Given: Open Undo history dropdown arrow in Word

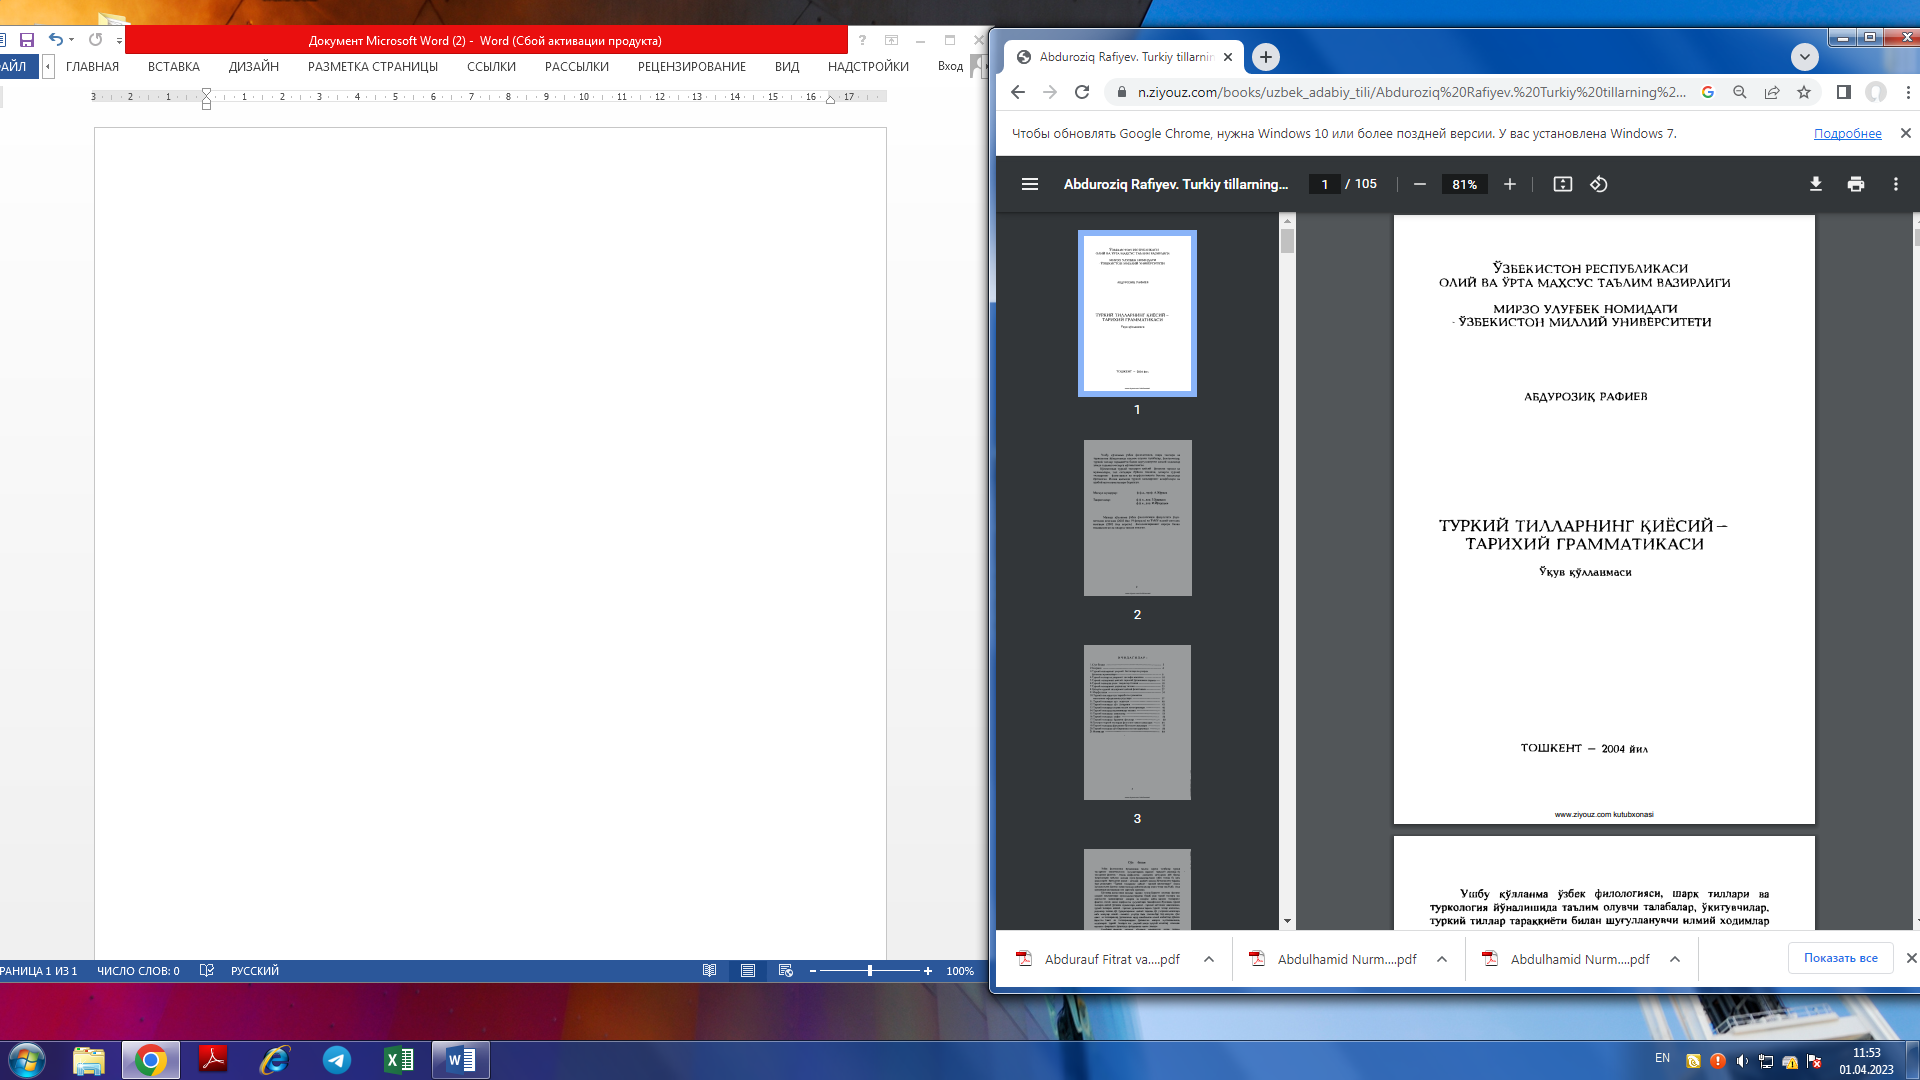Looking at the screenshot, I should (x=71, y=40).
